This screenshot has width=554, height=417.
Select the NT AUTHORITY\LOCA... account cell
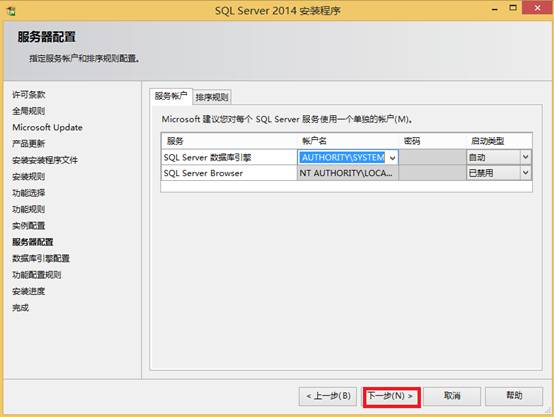pyautogui.click(x=348, y=173)
